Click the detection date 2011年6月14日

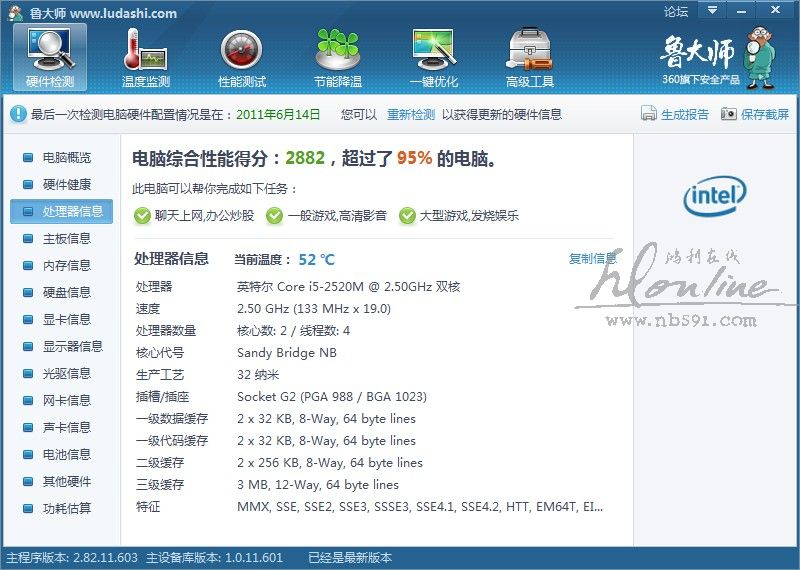pyautogui.click(x=278, y=114)
